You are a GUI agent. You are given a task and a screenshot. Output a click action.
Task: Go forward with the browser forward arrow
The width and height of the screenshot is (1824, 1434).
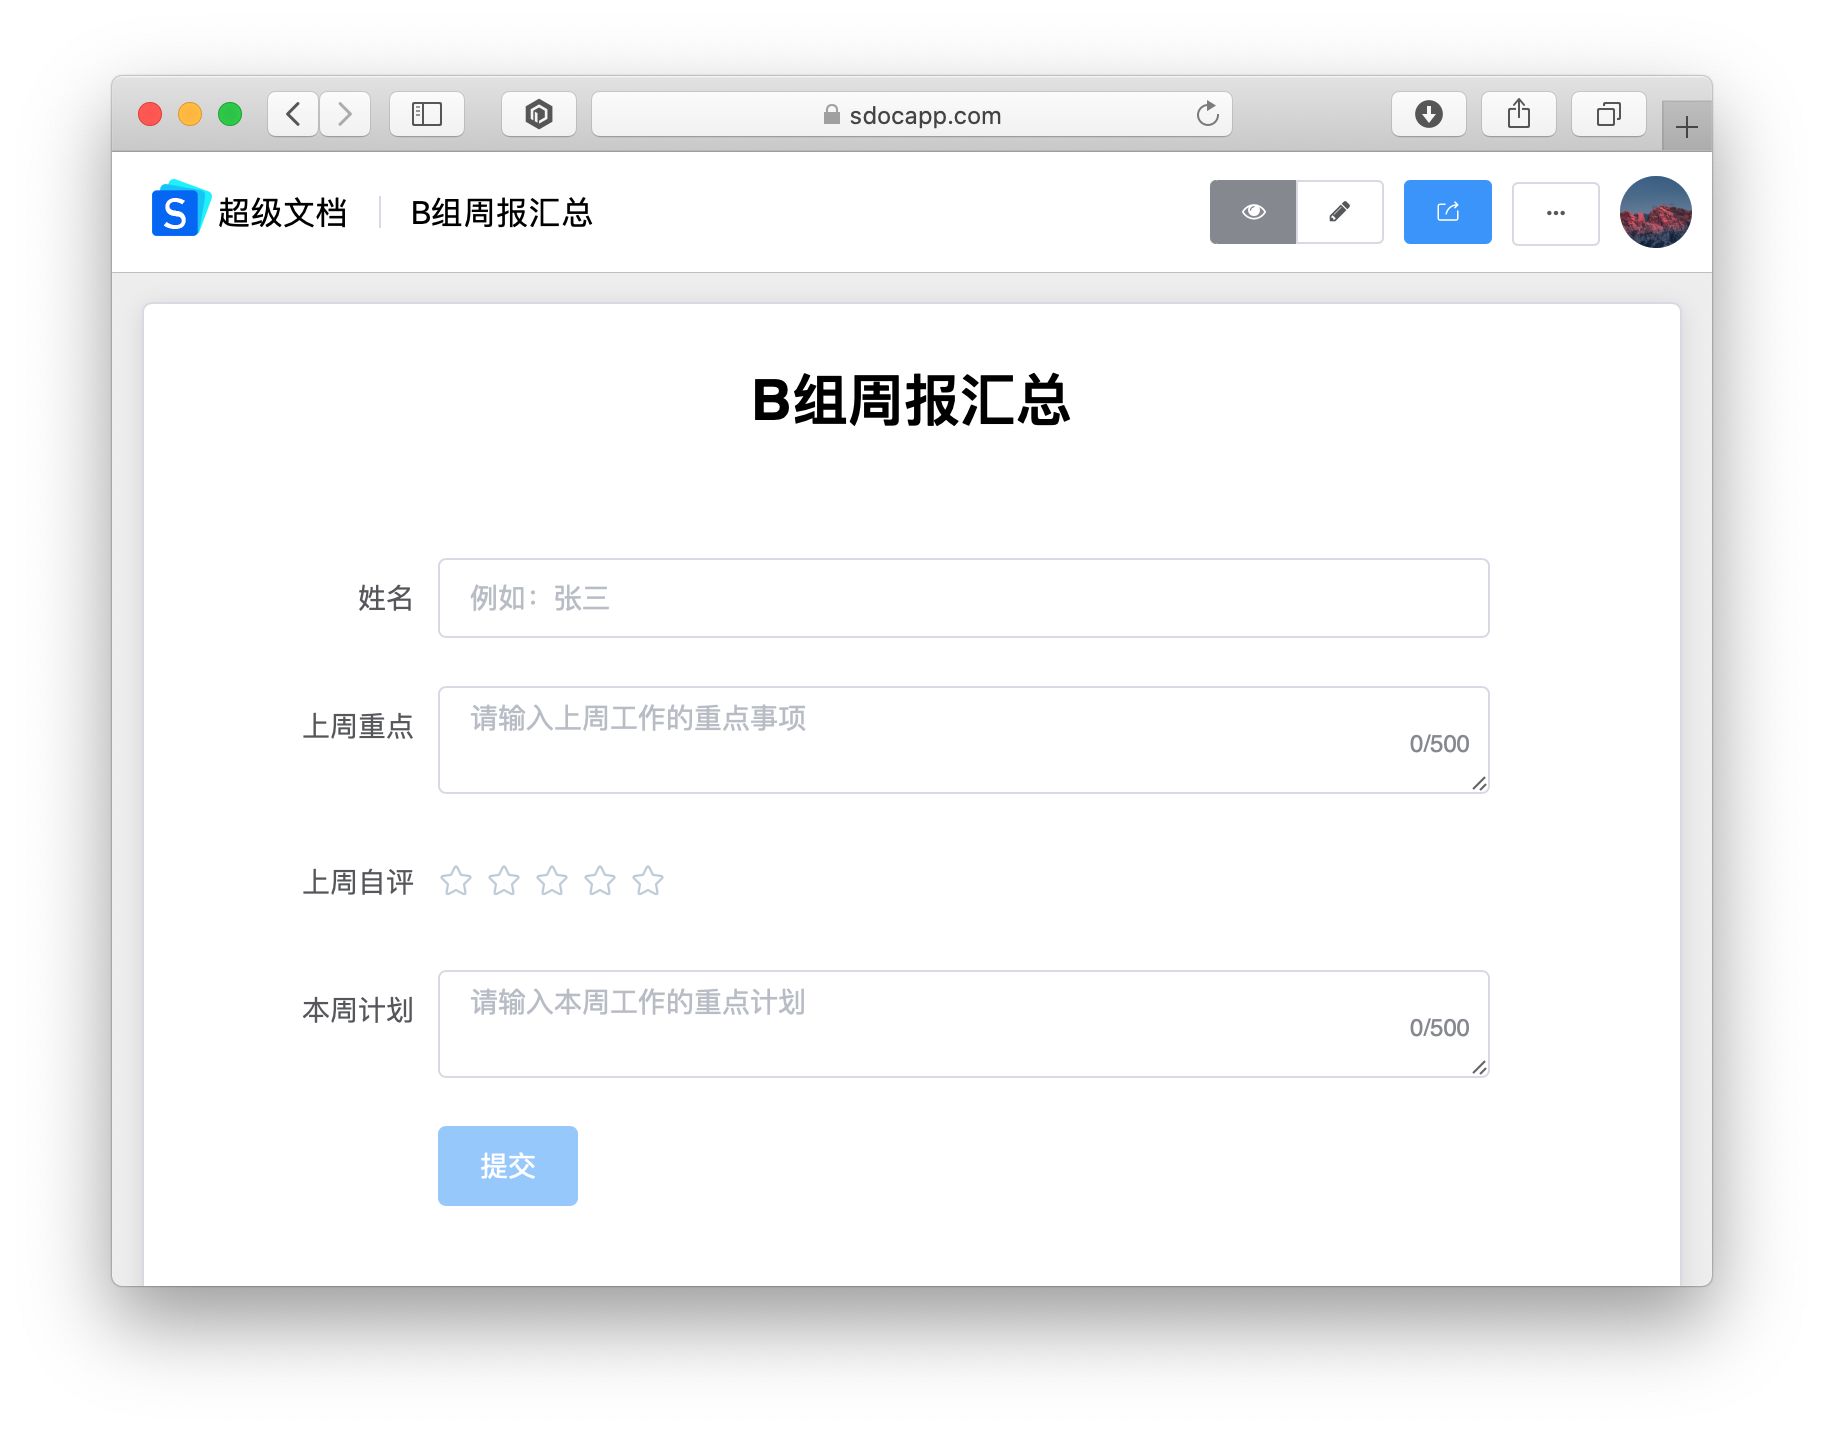point(345,114)
